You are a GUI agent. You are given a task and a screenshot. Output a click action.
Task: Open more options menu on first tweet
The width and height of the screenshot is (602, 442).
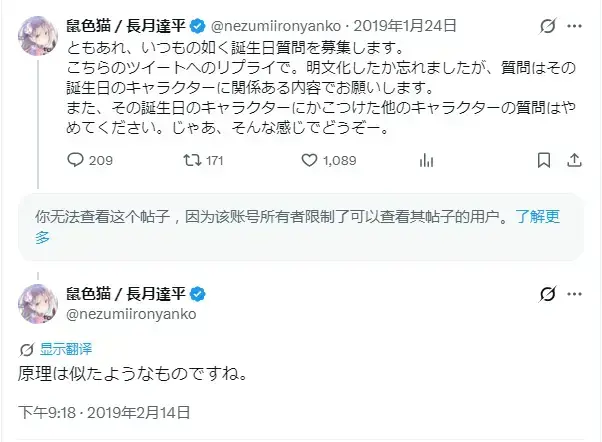[x=574, y=26]
